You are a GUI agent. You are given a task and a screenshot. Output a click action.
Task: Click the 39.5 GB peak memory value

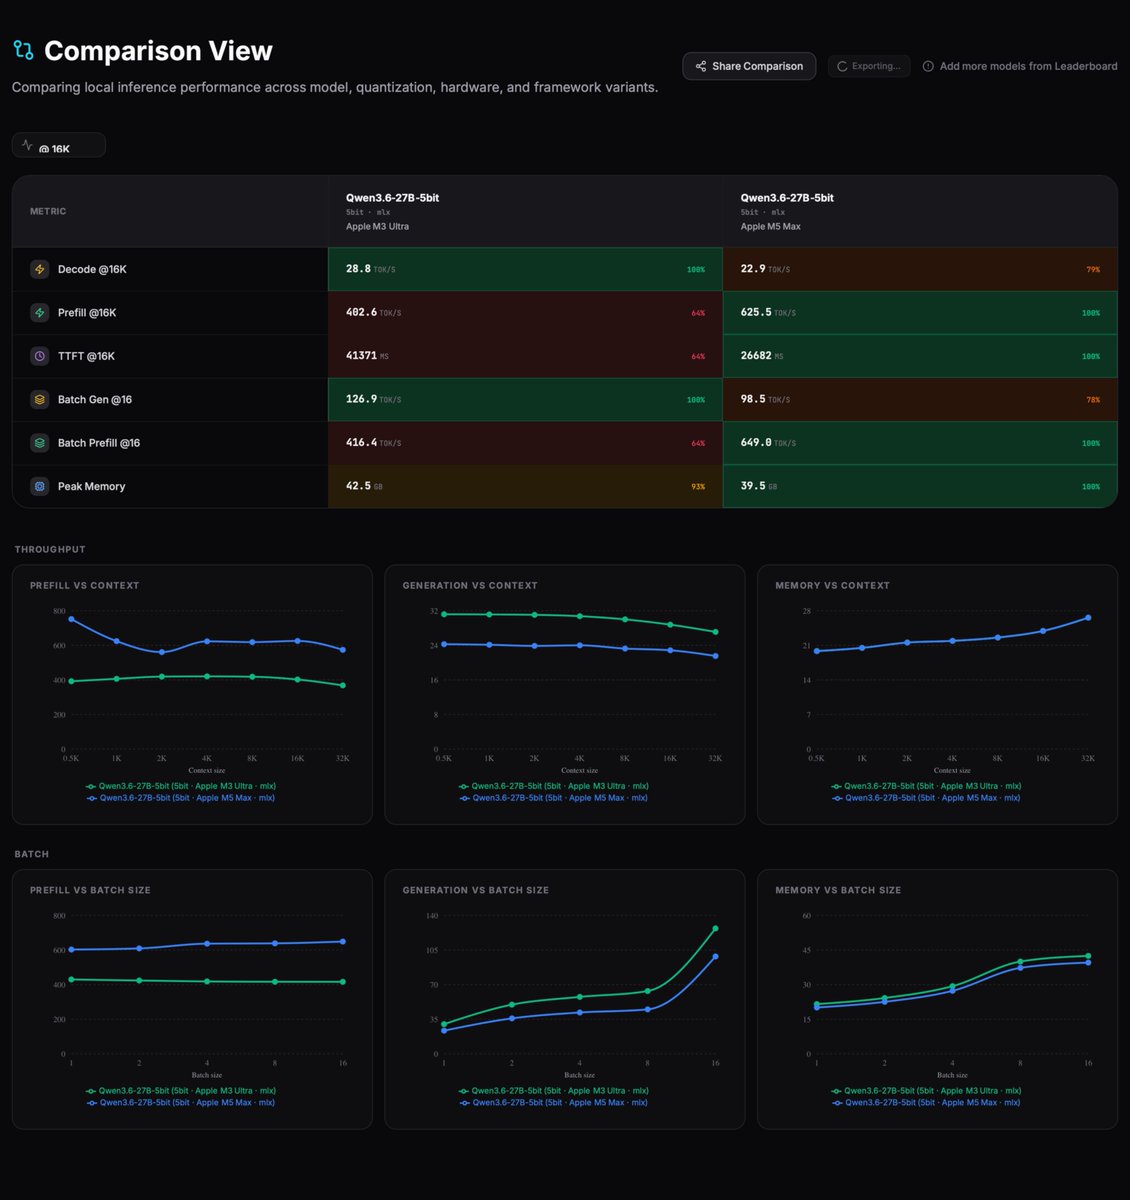[759, 486]
